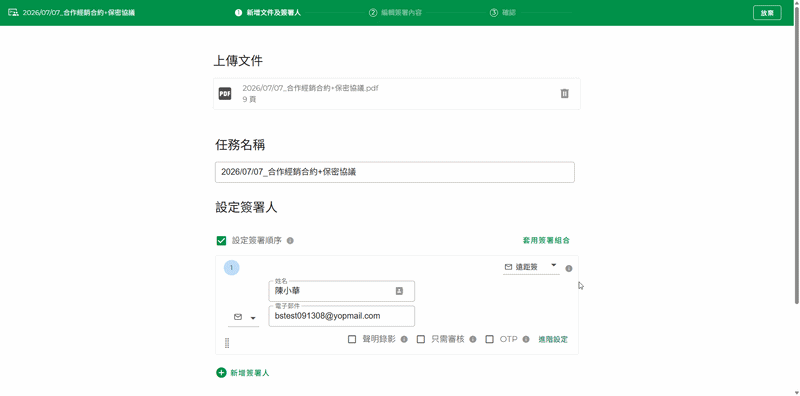
Task: Click the PDF file type icon
Action: (x=225, y=94)
